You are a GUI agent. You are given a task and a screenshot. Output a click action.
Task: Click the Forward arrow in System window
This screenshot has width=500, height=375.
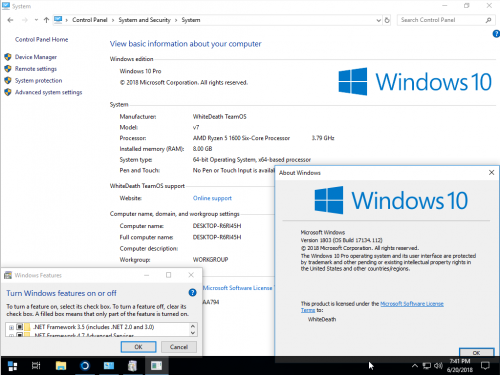click(x=25, y=20)
